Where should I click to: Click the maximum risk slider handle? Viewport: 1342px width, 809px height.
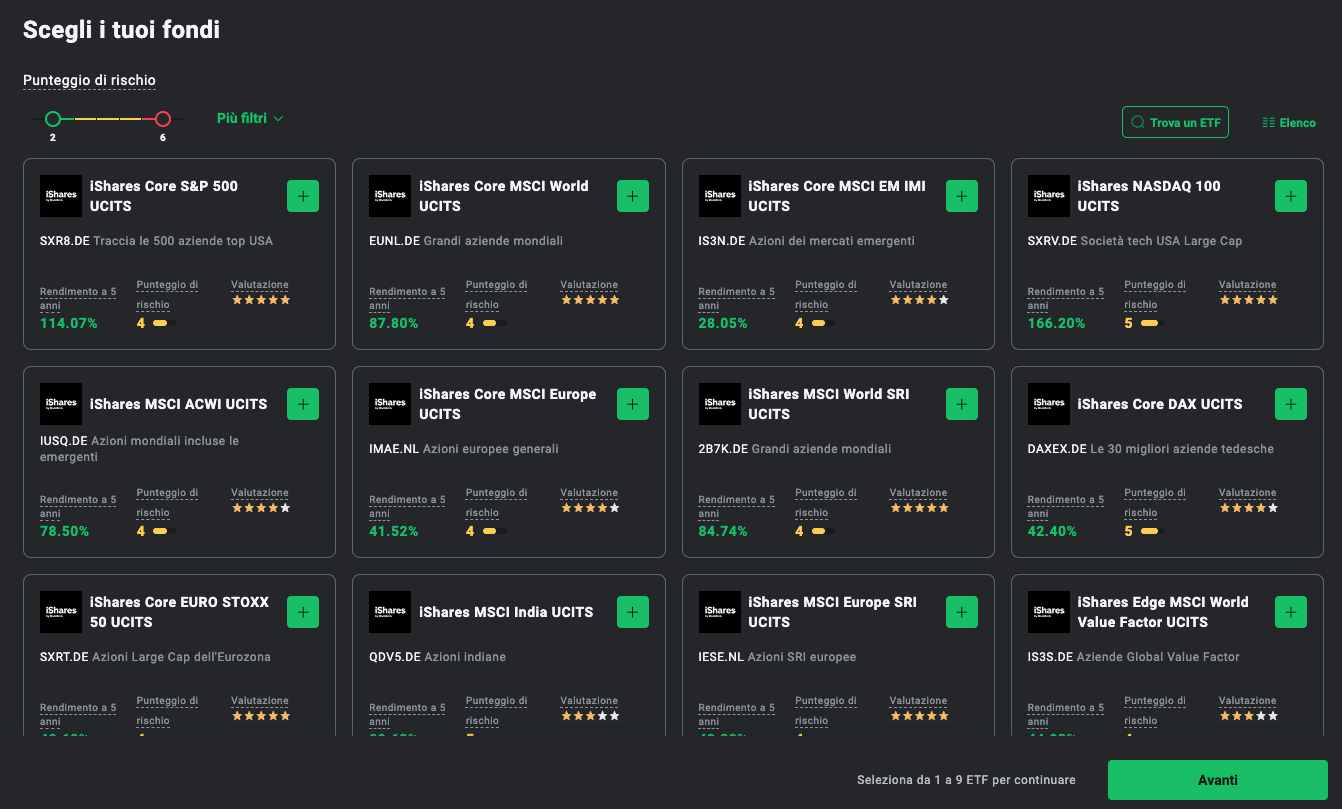tap(163, 119)
